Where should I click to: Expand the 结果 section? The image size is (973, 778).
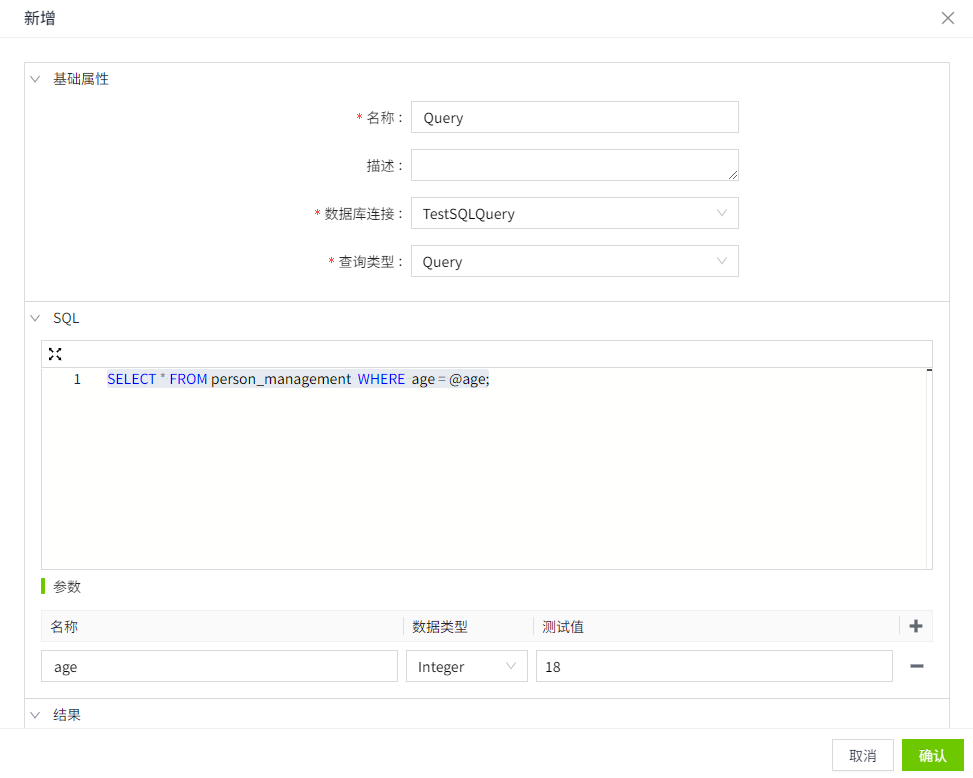(x=36, y=715)
